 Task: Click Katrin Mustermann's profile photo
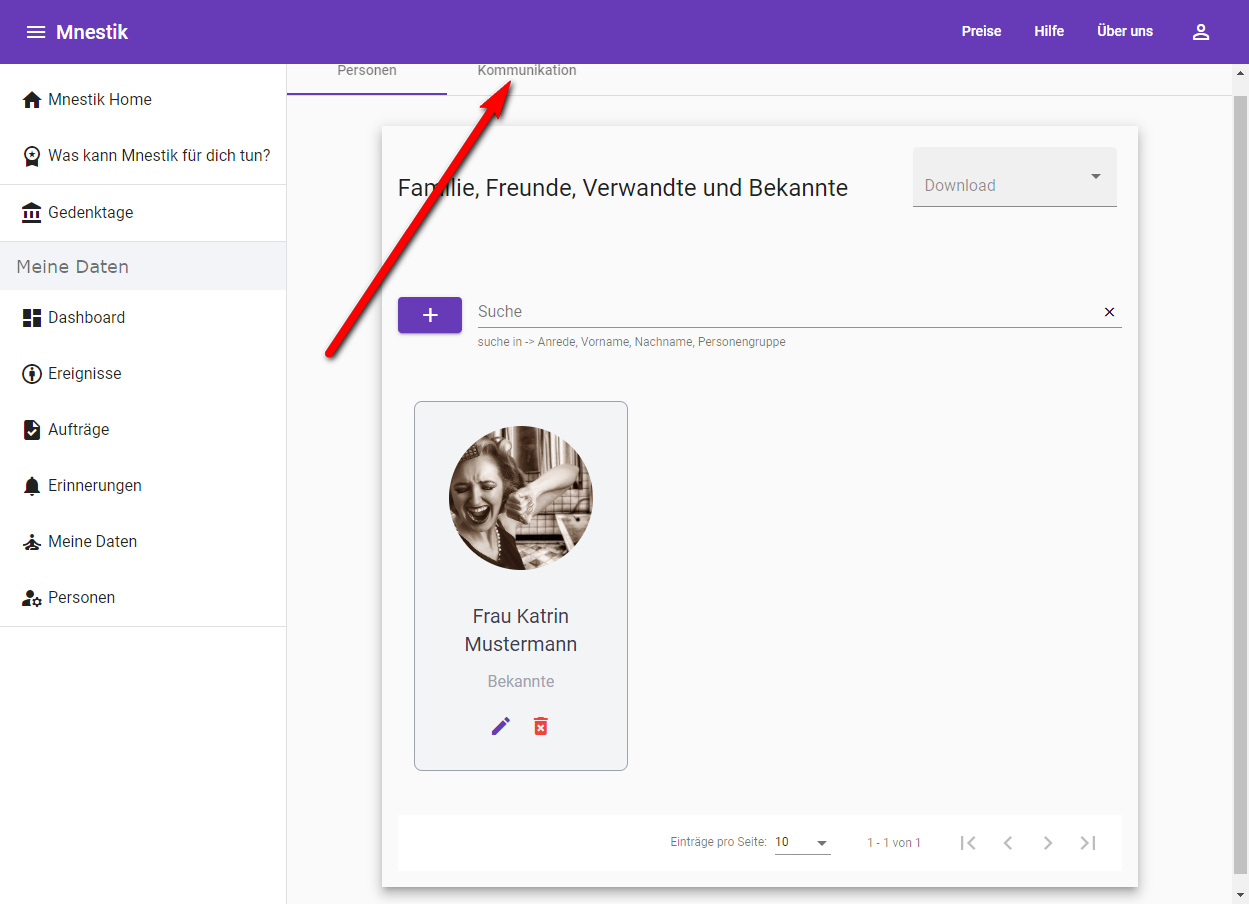521,498
